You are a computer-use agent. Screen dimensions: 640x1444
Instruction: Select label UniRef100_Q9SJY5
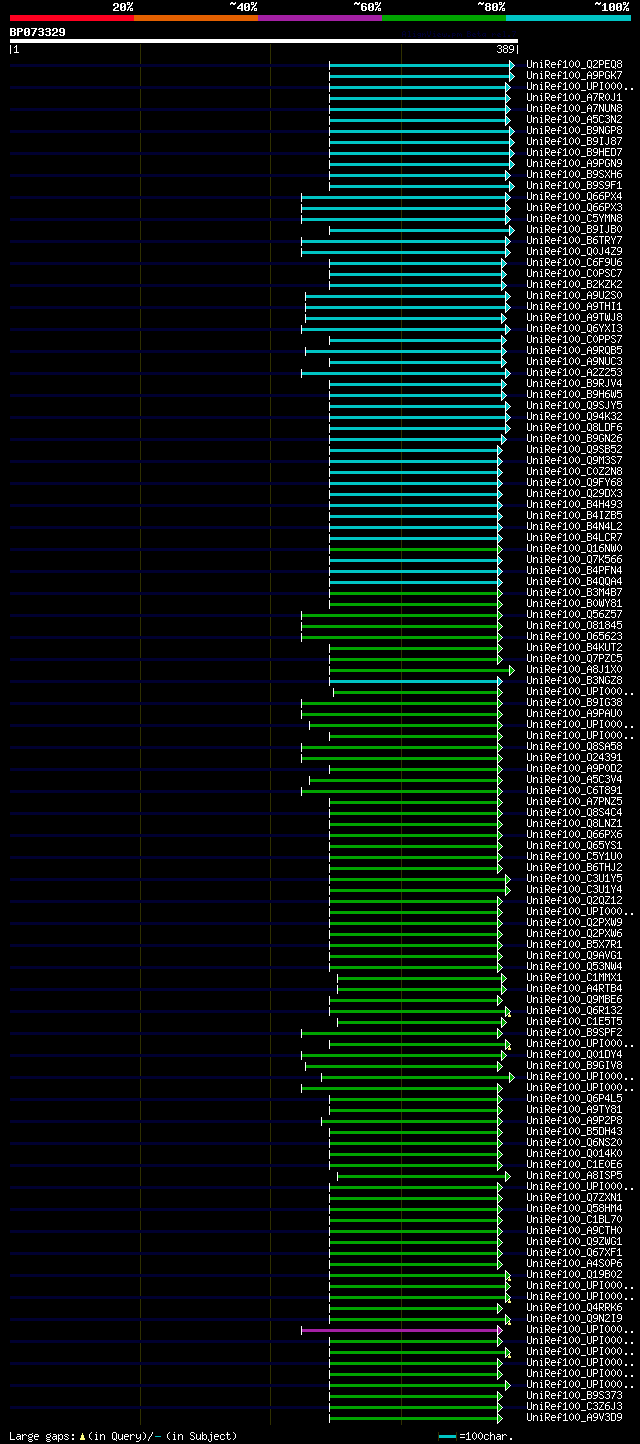574,405
